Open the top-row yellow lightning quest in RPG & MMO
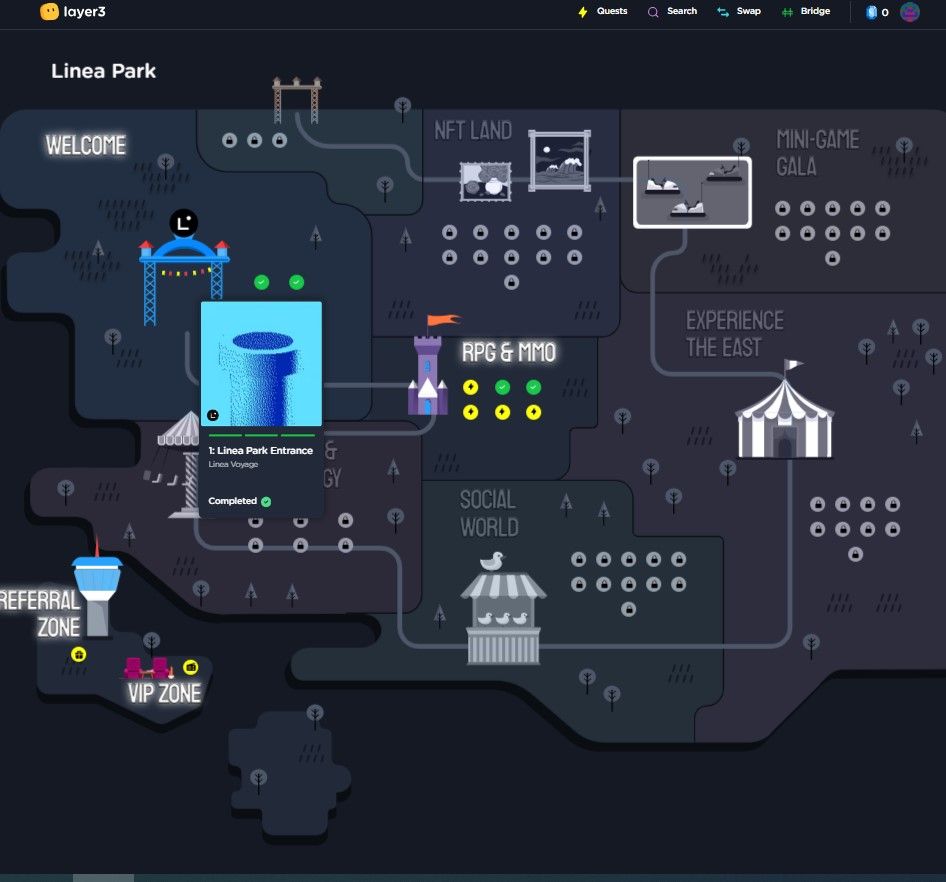 pyautogui.click(x=471, y=387)
